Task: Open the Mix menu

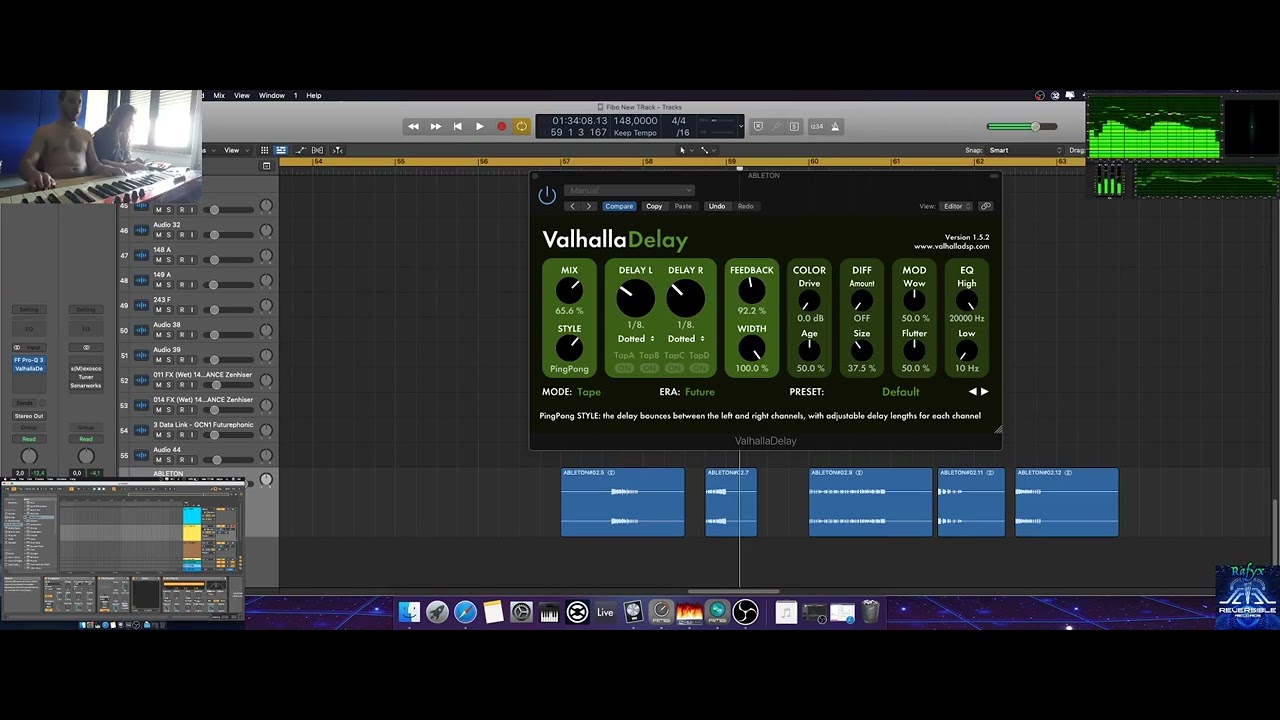Action: 219,96
